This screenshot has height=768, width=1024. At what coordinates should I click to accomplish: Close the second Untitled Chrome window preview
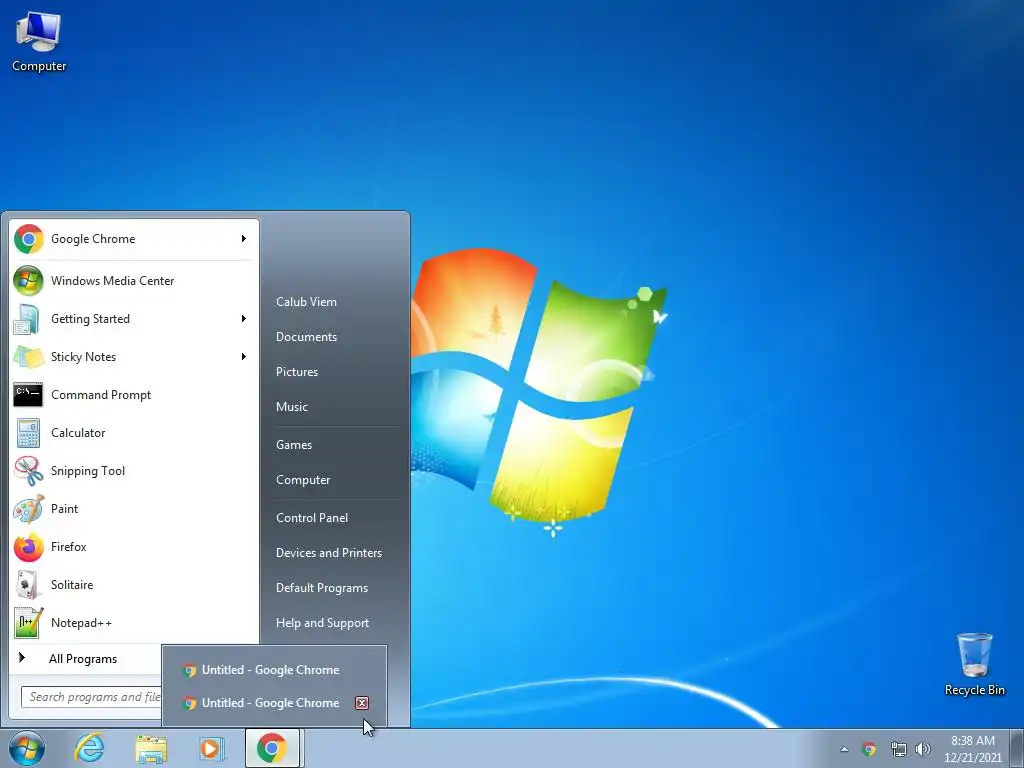coord(362,703)
